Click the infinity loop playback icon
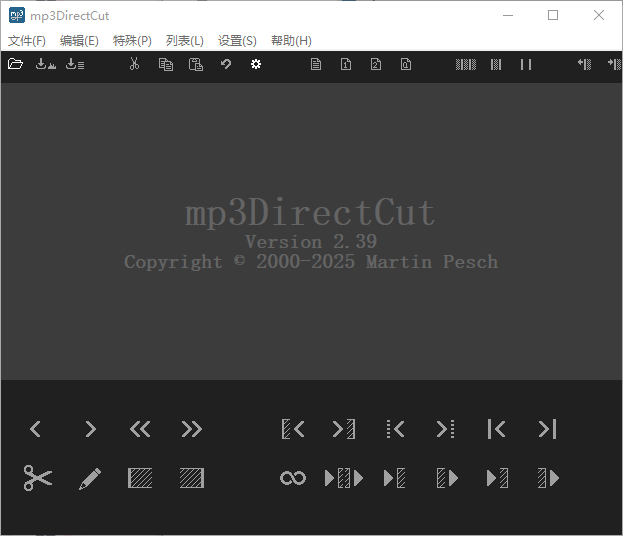 [292, 478]
